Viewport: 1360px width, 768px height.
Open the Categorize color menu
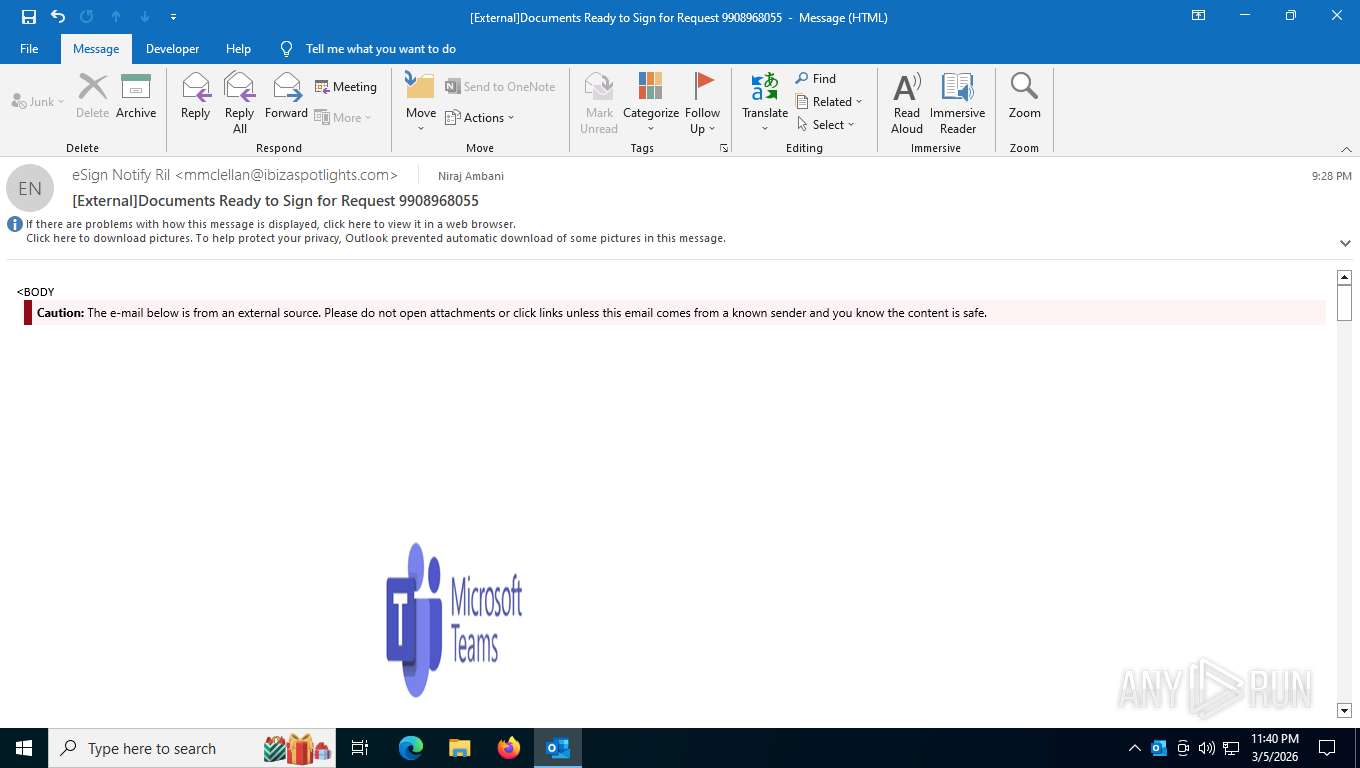651,103
